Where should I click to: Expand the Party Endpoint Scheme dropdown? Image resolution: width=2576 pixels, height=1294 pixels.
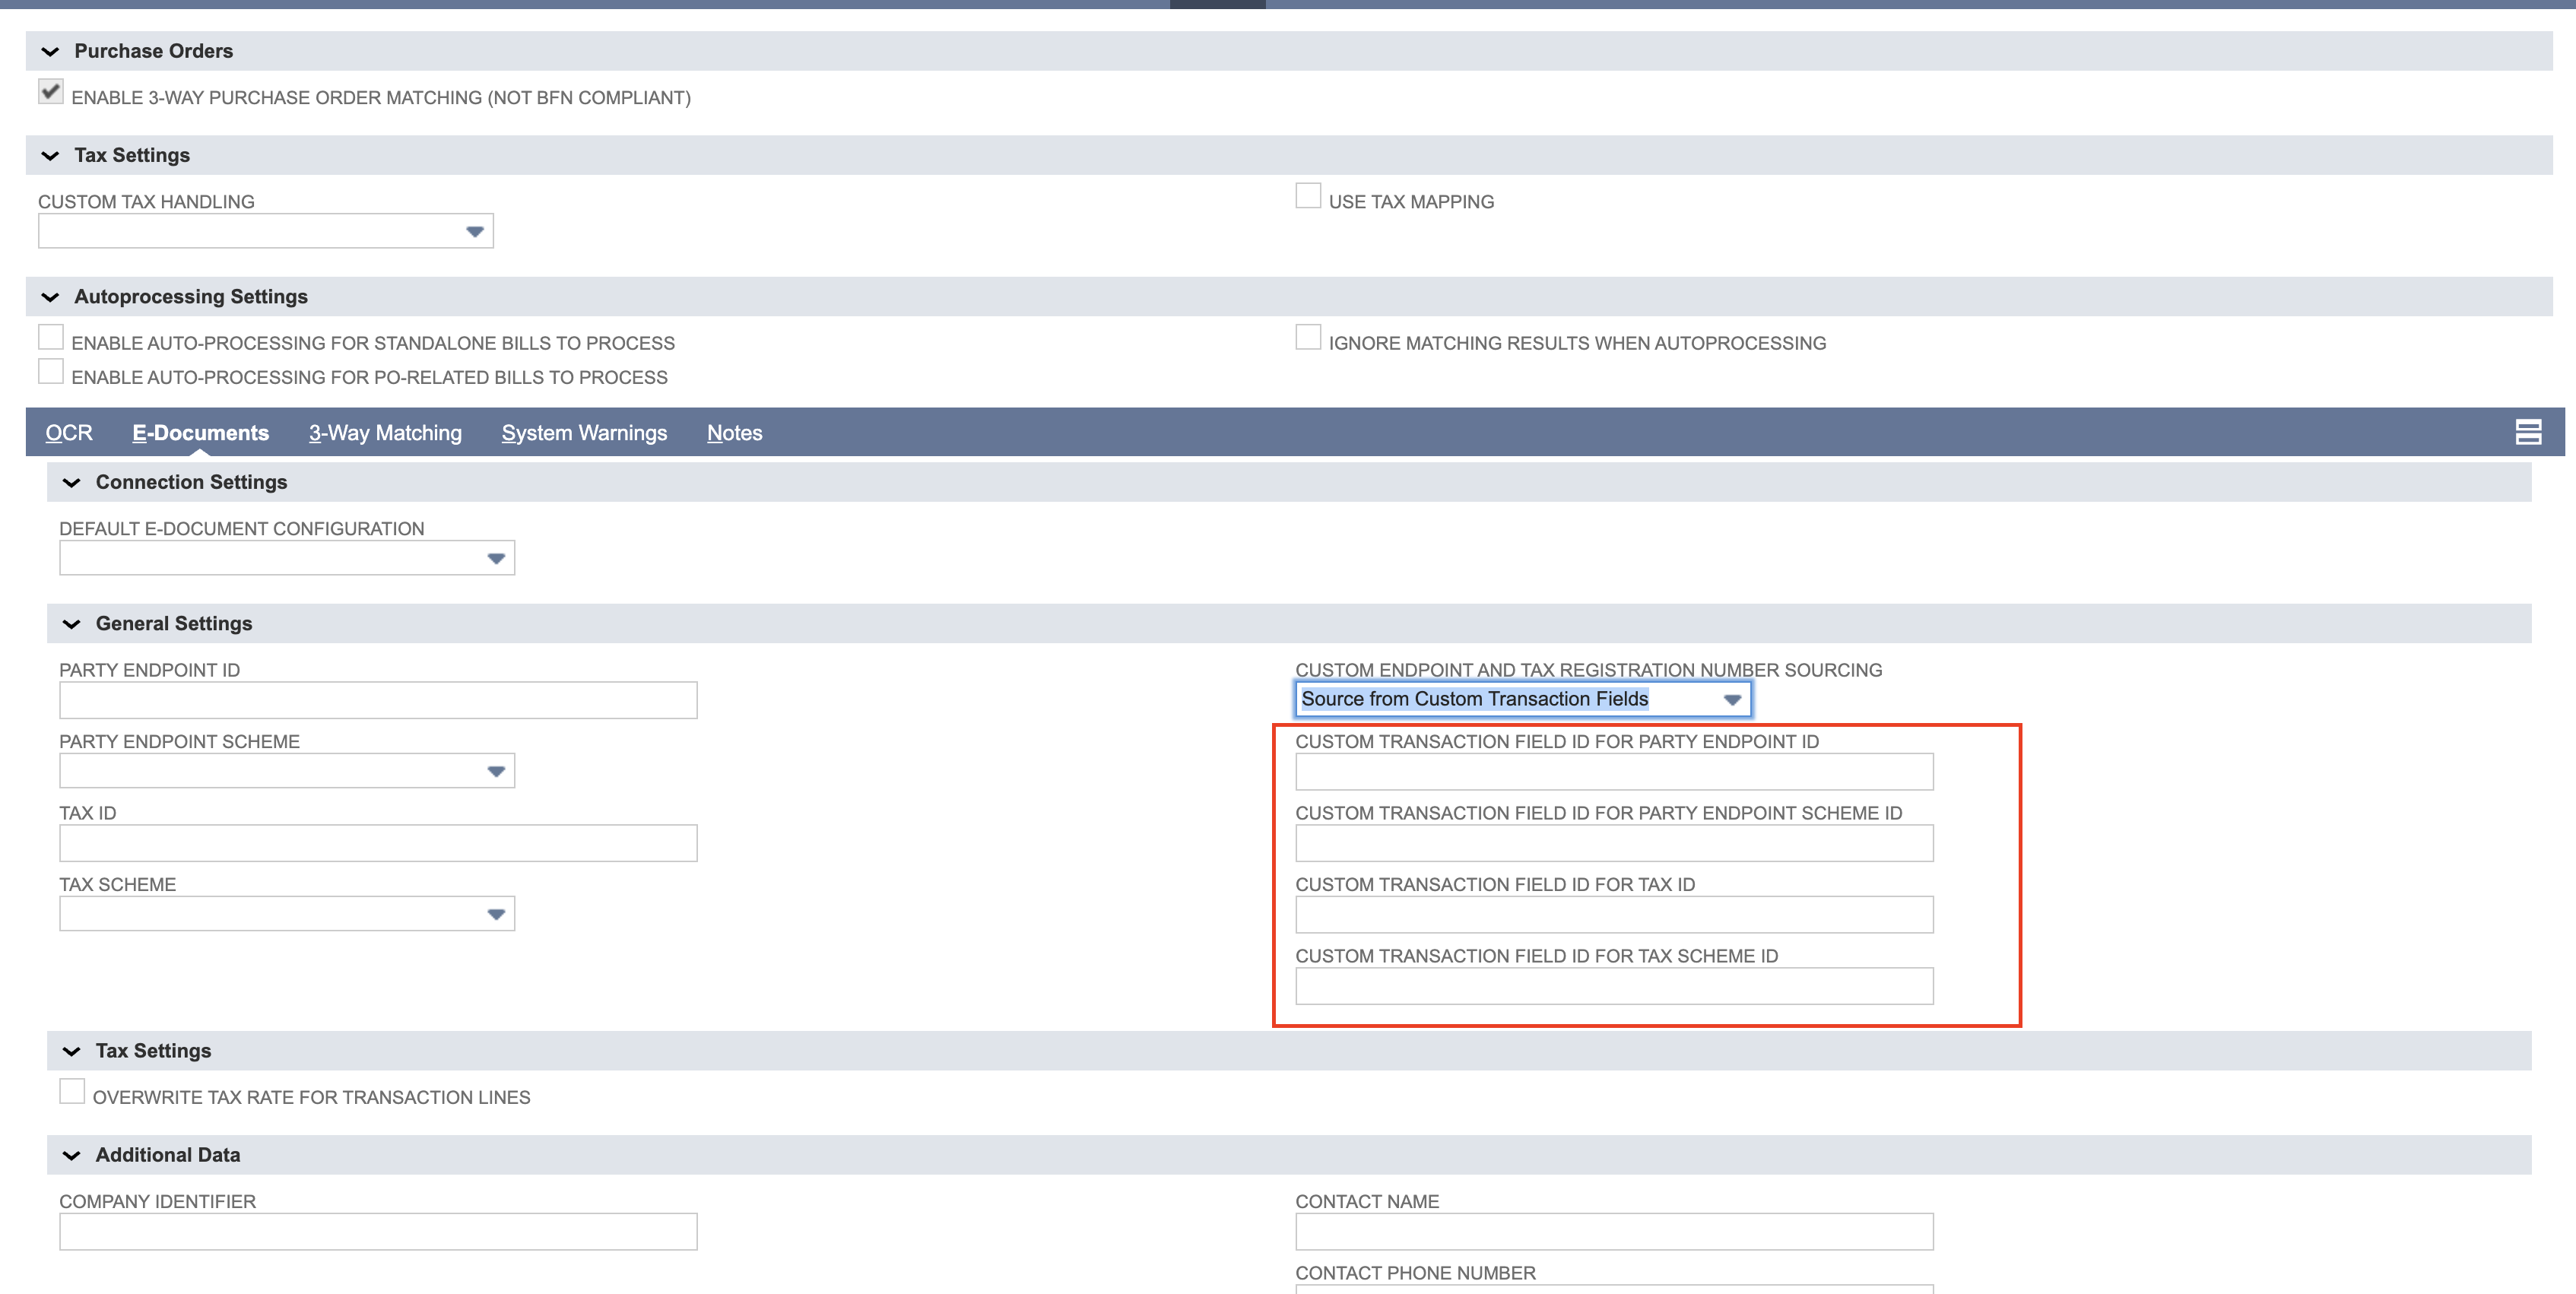click(x=287, y=771)
